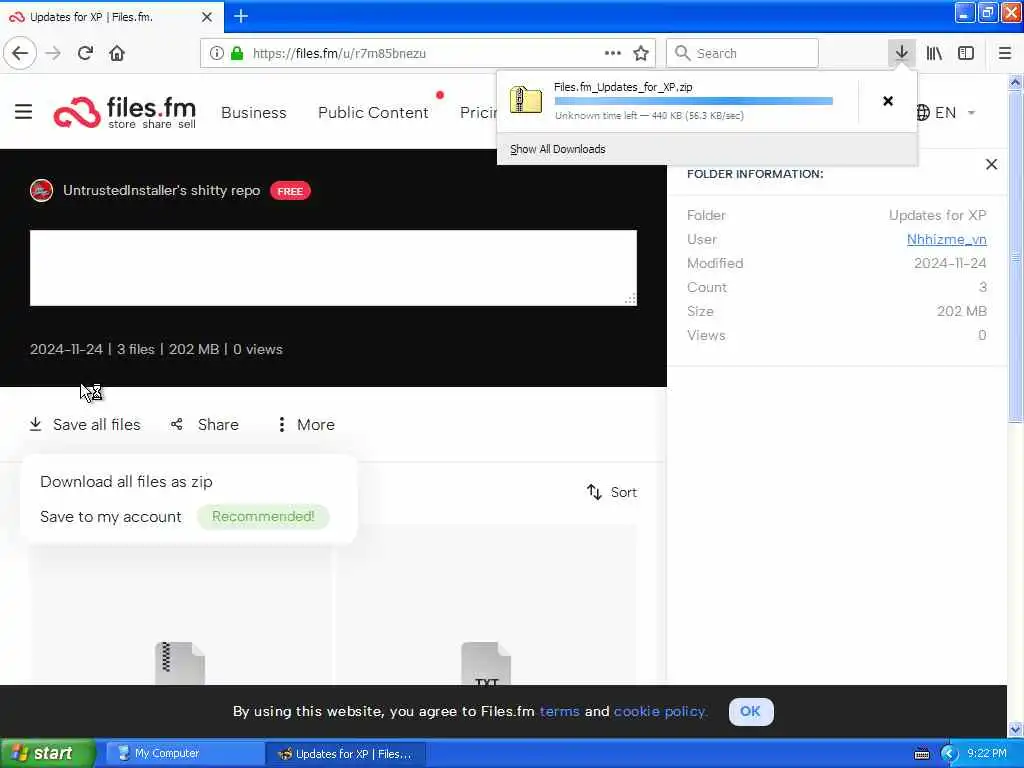The width and height of the screenshot is (1024, 768).
Task: Reload the current page
Action: point(85,53)
